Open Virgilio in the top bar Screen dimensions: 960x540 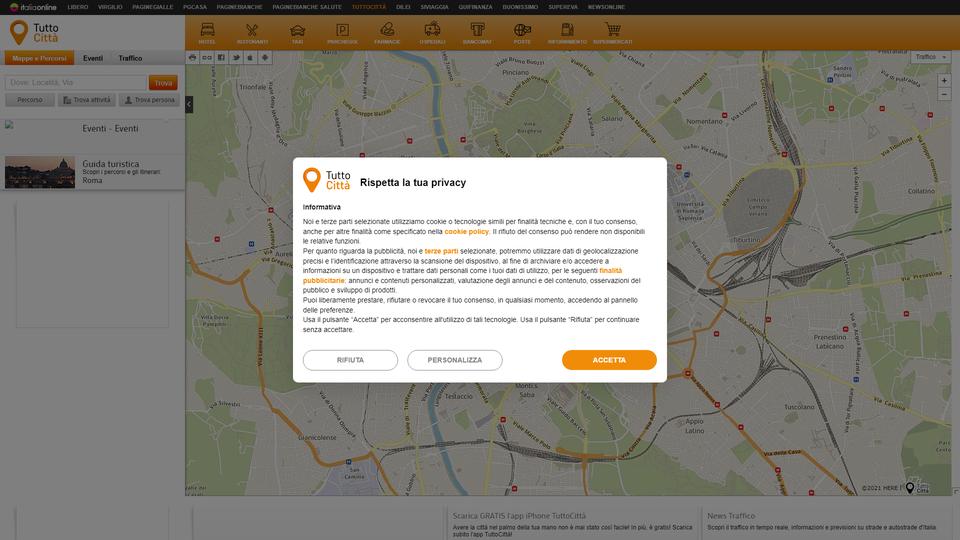click(x=110, y=7)
